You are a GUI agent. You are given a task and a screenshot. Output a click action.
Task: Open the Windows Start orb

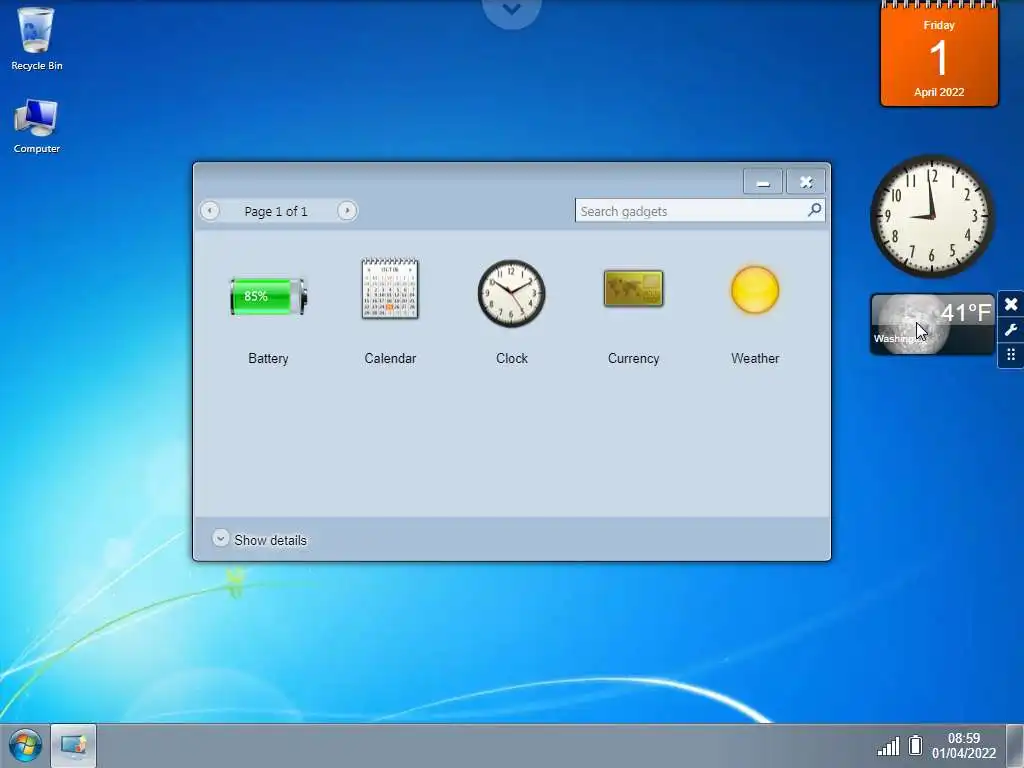click(25, 746)
